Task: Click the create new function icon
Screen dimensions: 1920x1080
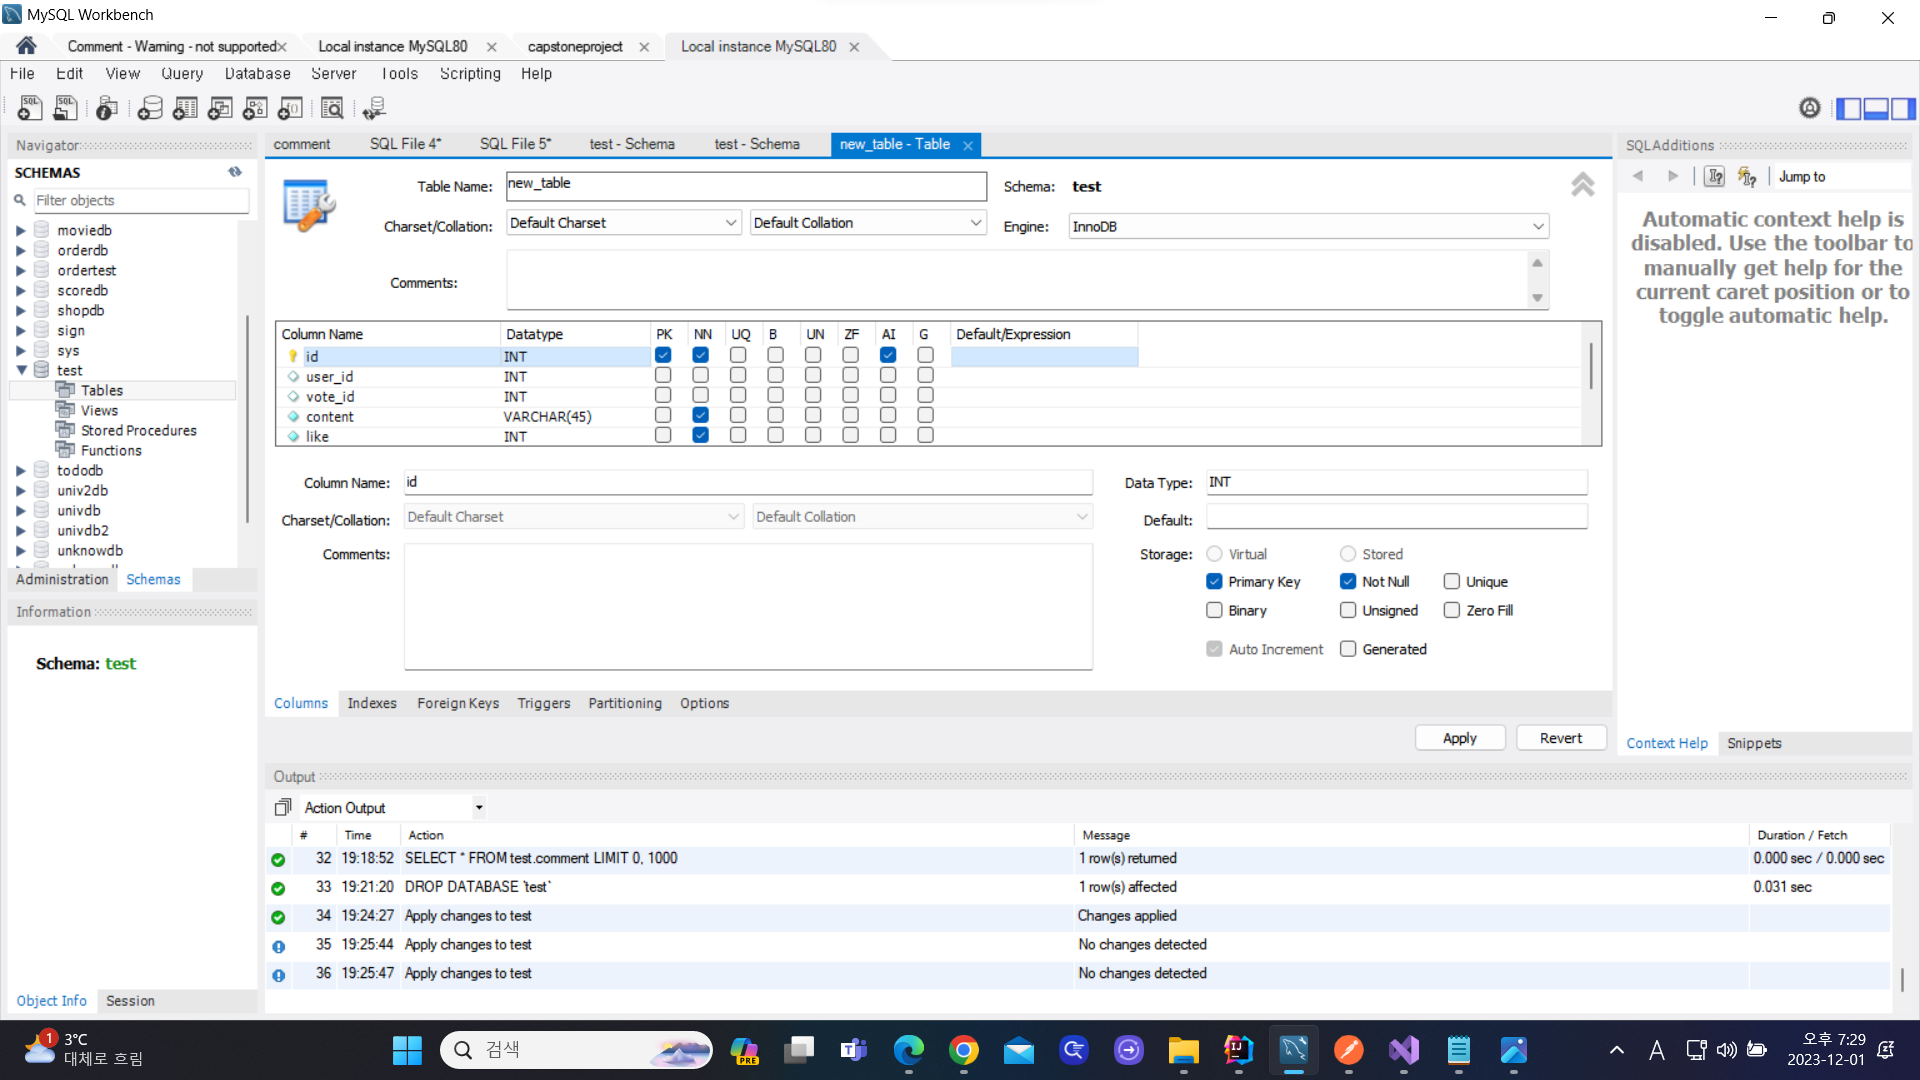Action: pos(290,108)
